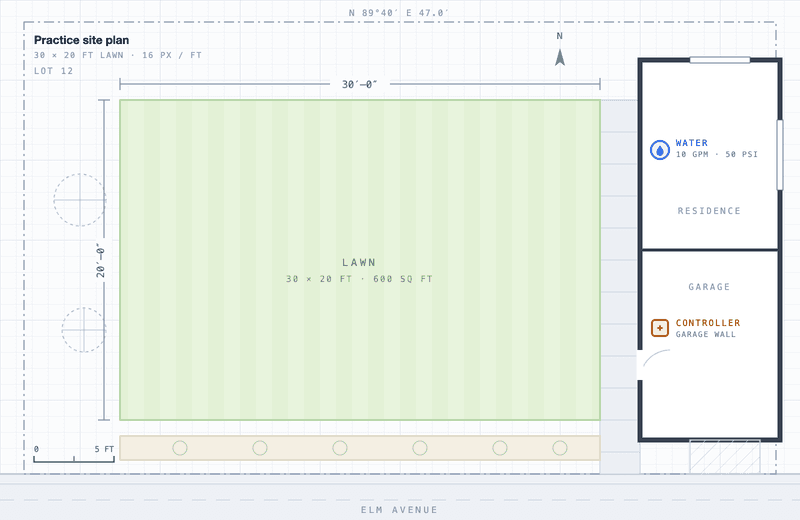Click the ELM AVENUE street label
This screenshot has height=520, width=800.
point(399,510)
